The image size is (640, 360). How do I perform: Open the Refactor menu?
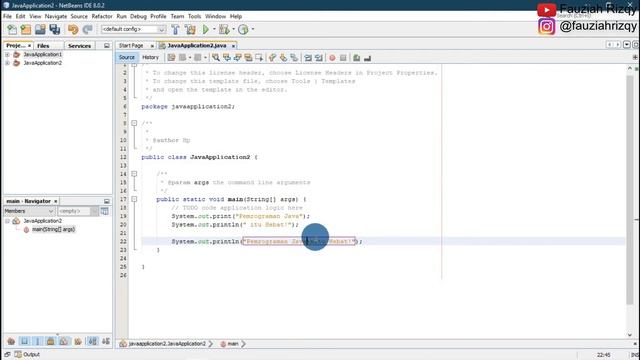[x=102, y=16]
